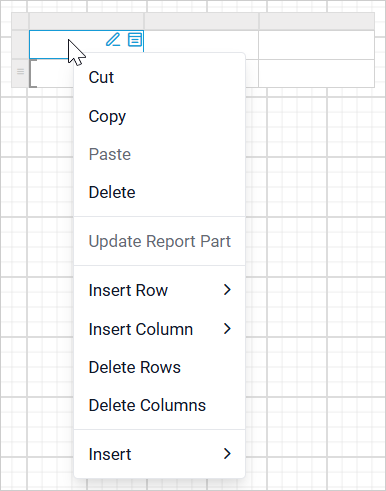Open the Insert Row submenu
This screenshot has width=386, height=491.
(x=159, y=290)
